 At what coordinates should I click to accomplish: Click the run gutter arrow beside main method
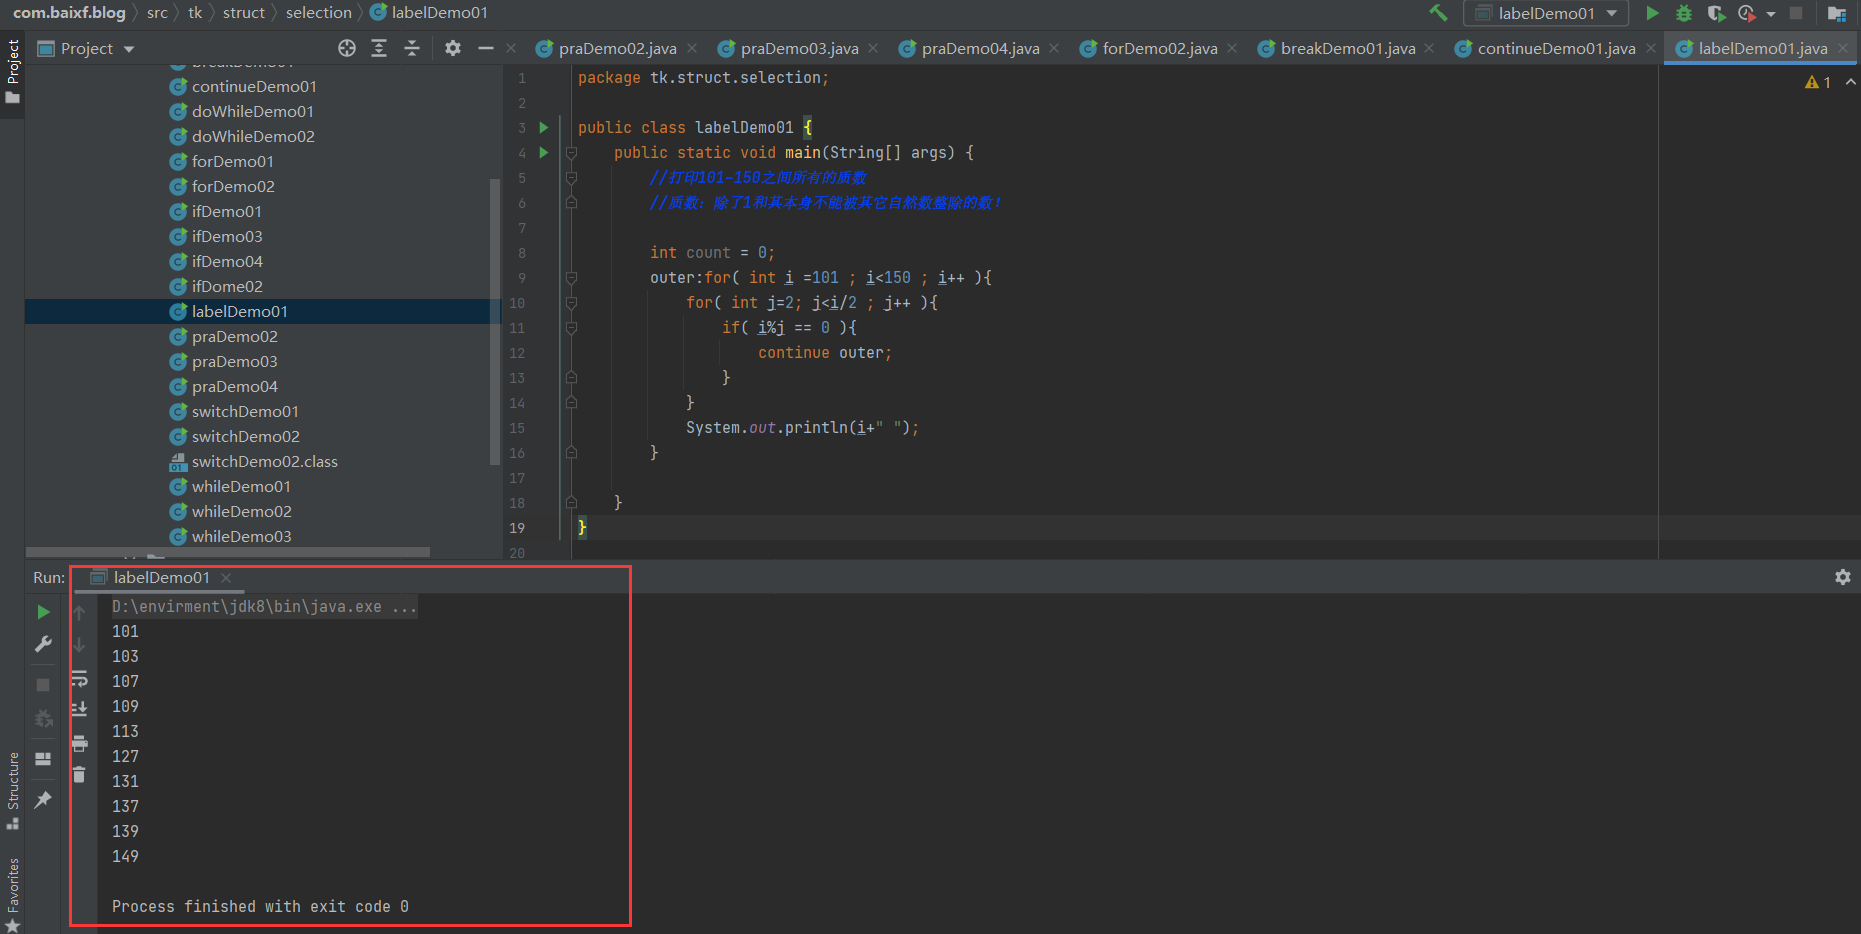pyautogui.click(x=544, y=152)
